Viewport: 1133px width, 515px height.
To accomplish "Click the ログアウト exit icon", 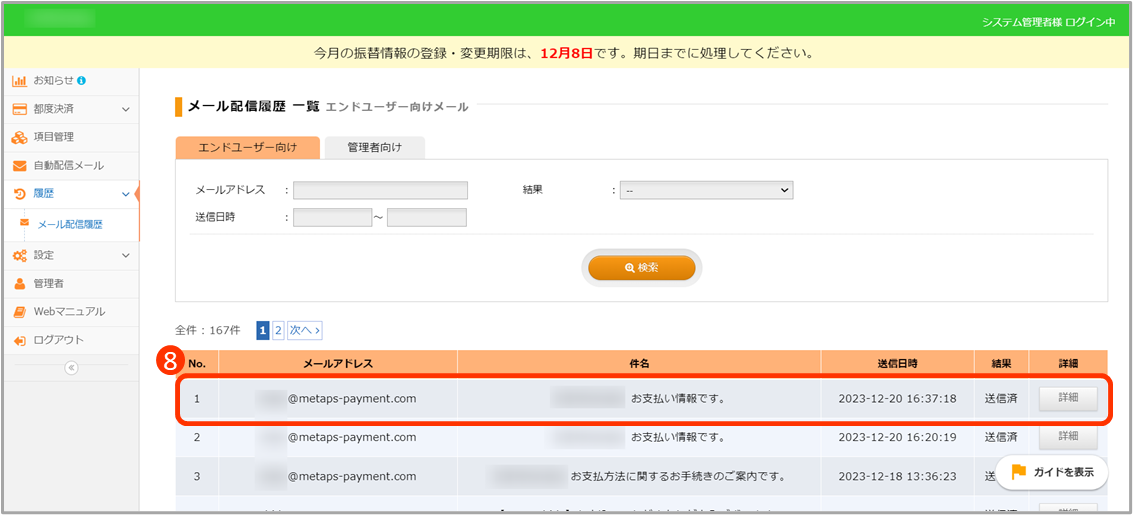I will tap(19, 340).
